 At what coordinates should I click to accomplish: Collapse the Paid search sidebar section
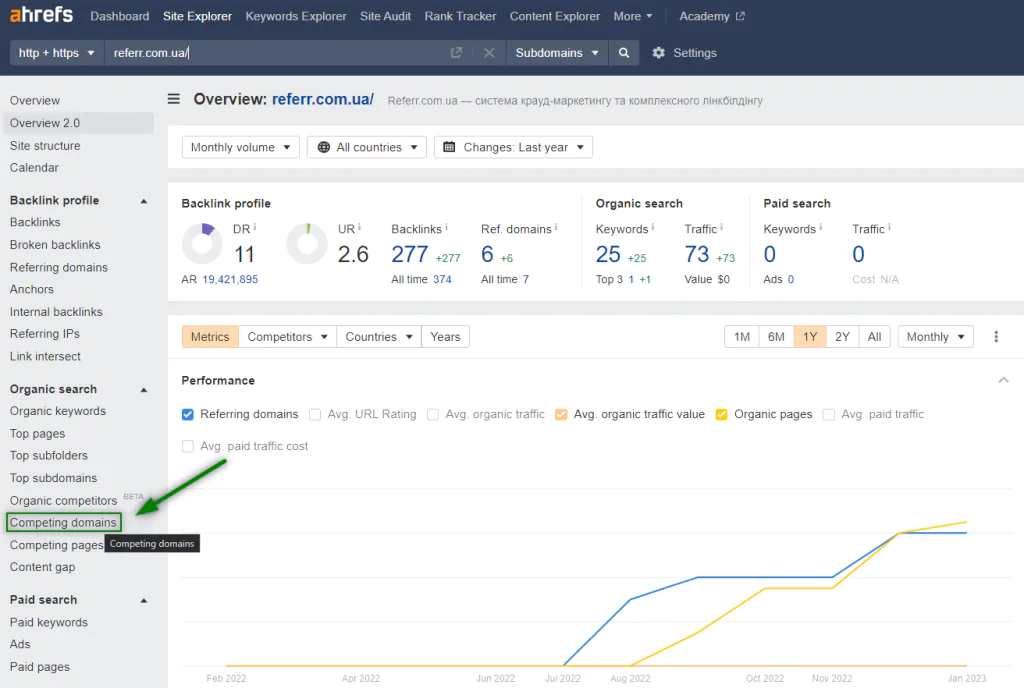pos(144,601)
